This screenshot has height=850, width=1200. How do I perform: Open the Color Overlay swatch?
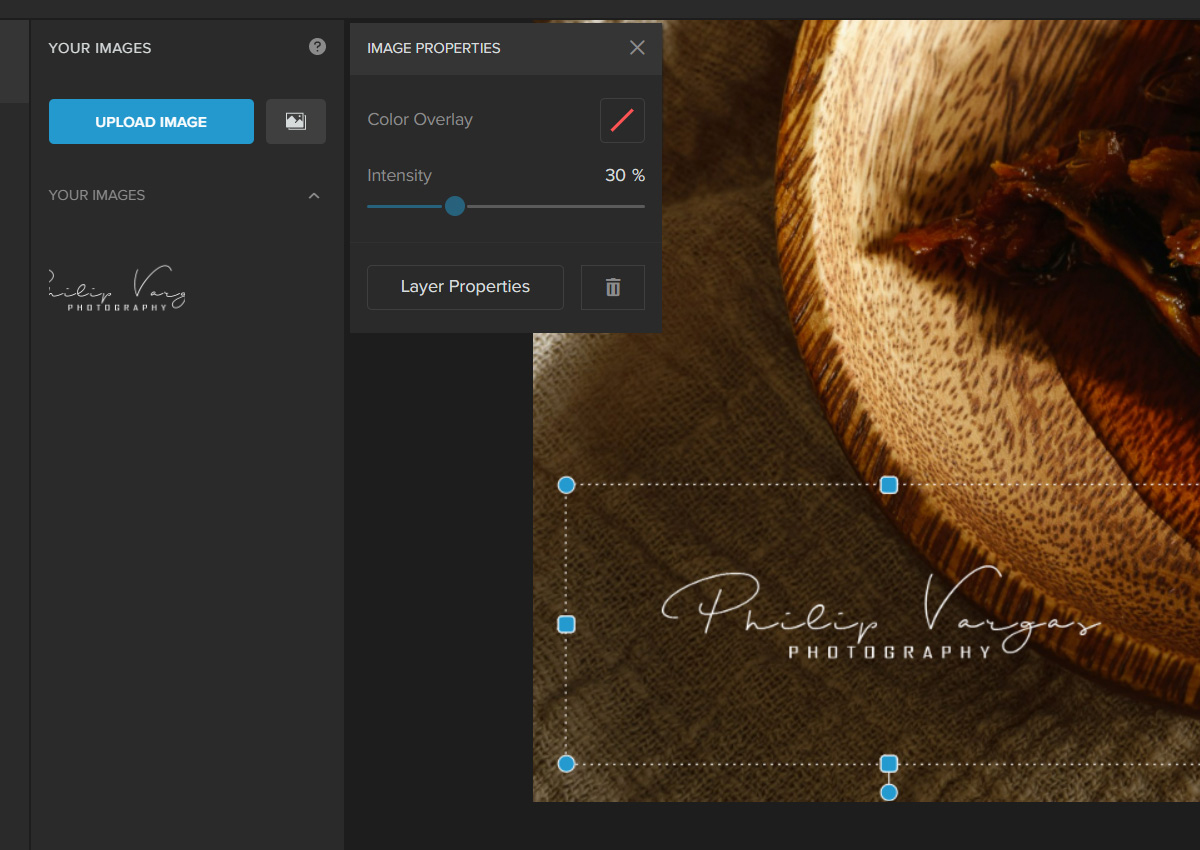point(622,120)
